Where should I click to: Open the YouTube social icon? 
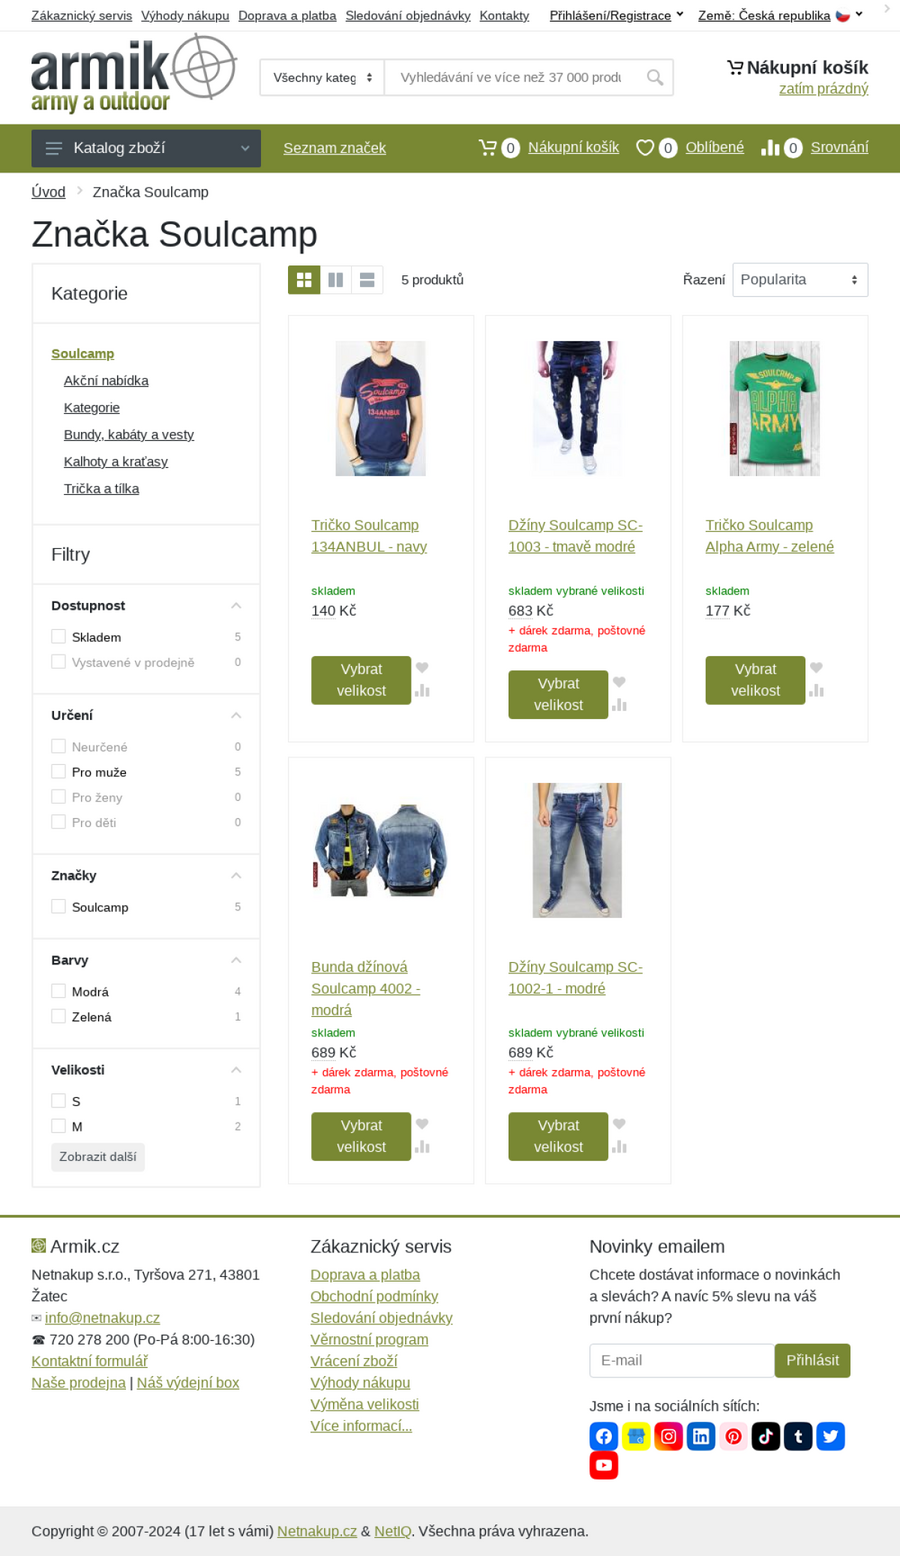point(604,1465)
